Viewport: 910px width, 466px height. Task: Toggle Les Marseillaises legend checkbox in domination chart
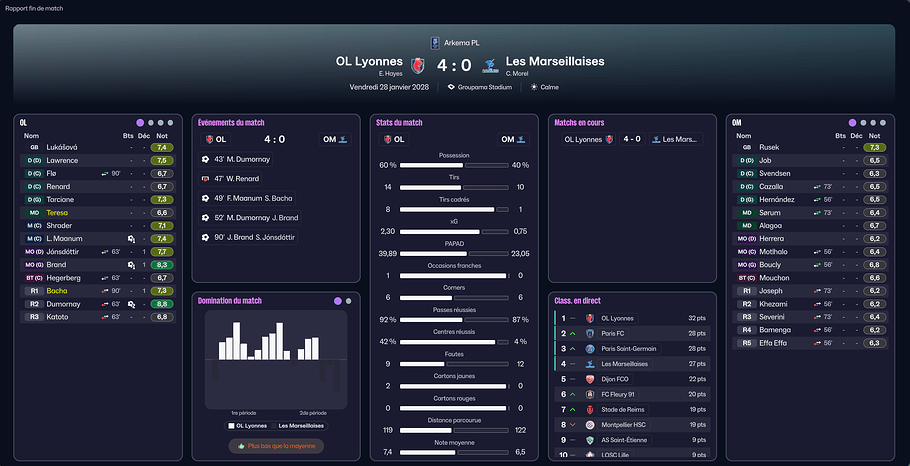coord(273,425)
